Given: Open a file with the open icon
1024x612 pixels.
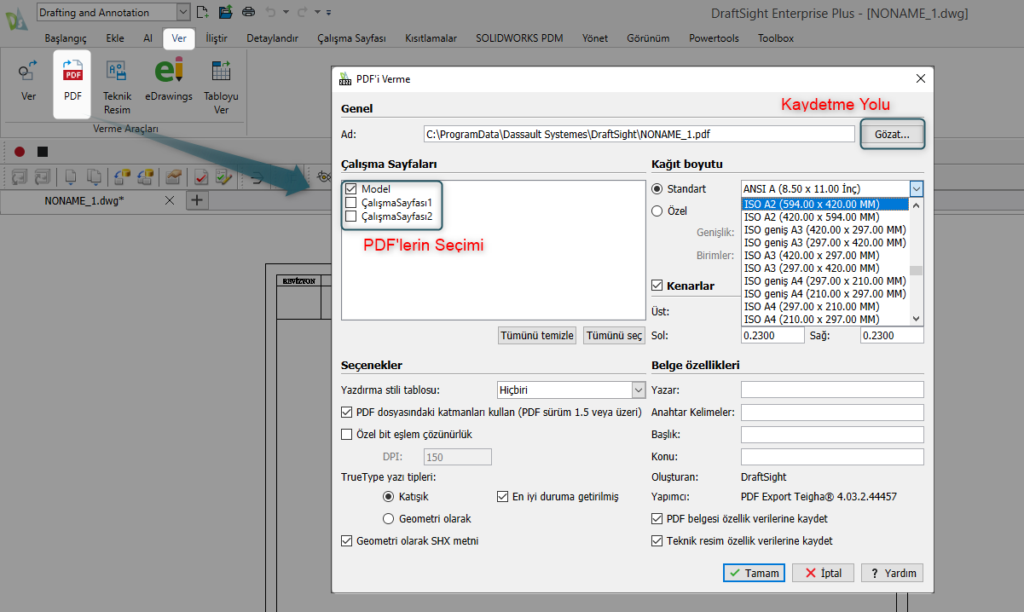Looking at the screenshot, I should click(224, 12).
